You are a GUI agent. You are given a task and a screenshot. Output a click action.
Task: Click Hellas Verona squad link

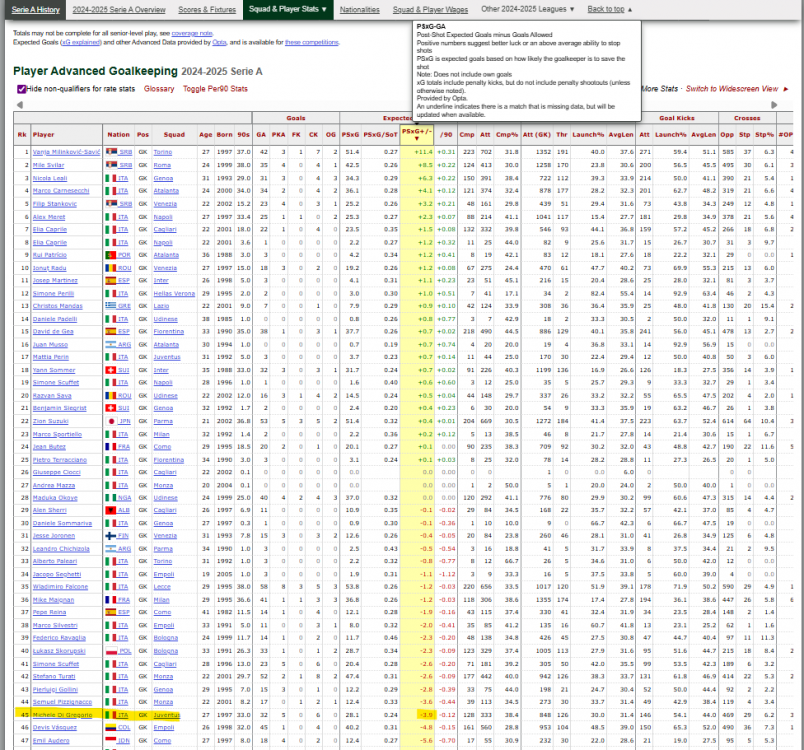pos(174,294)
